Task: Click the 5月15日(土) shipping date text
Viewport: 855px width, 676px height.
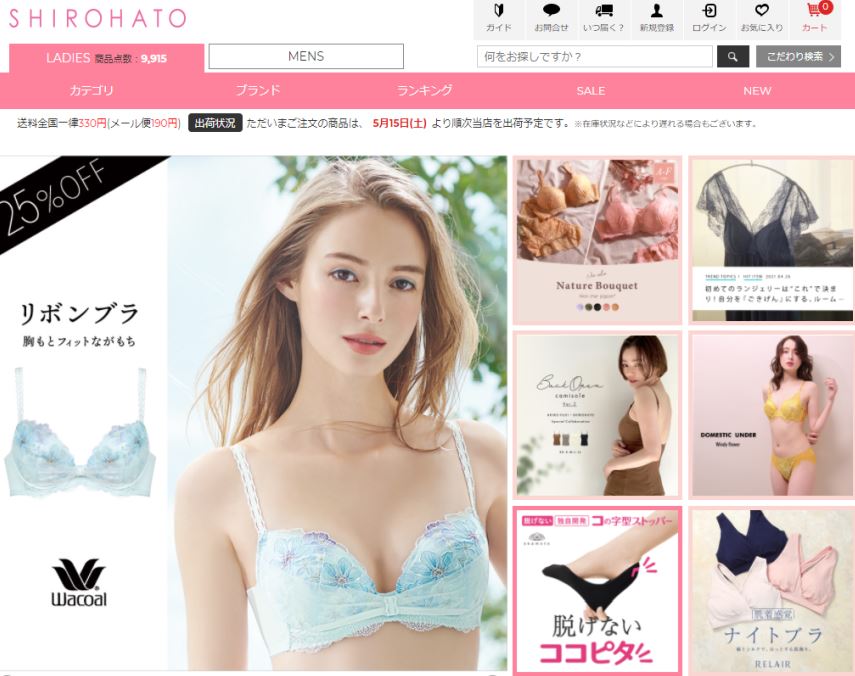Action: [400, 124]
